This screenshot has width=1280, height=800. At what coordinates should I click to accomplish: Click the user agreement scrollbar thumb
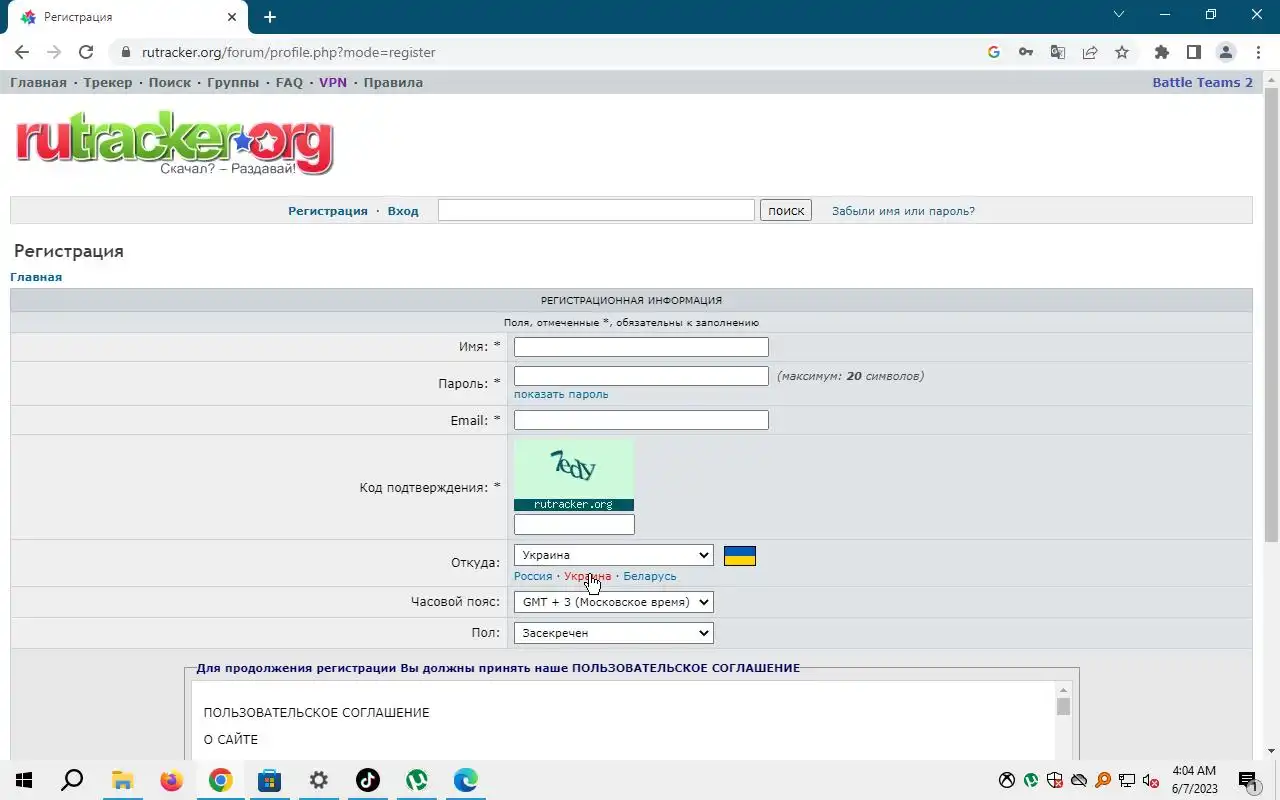tap(1063, 706)
